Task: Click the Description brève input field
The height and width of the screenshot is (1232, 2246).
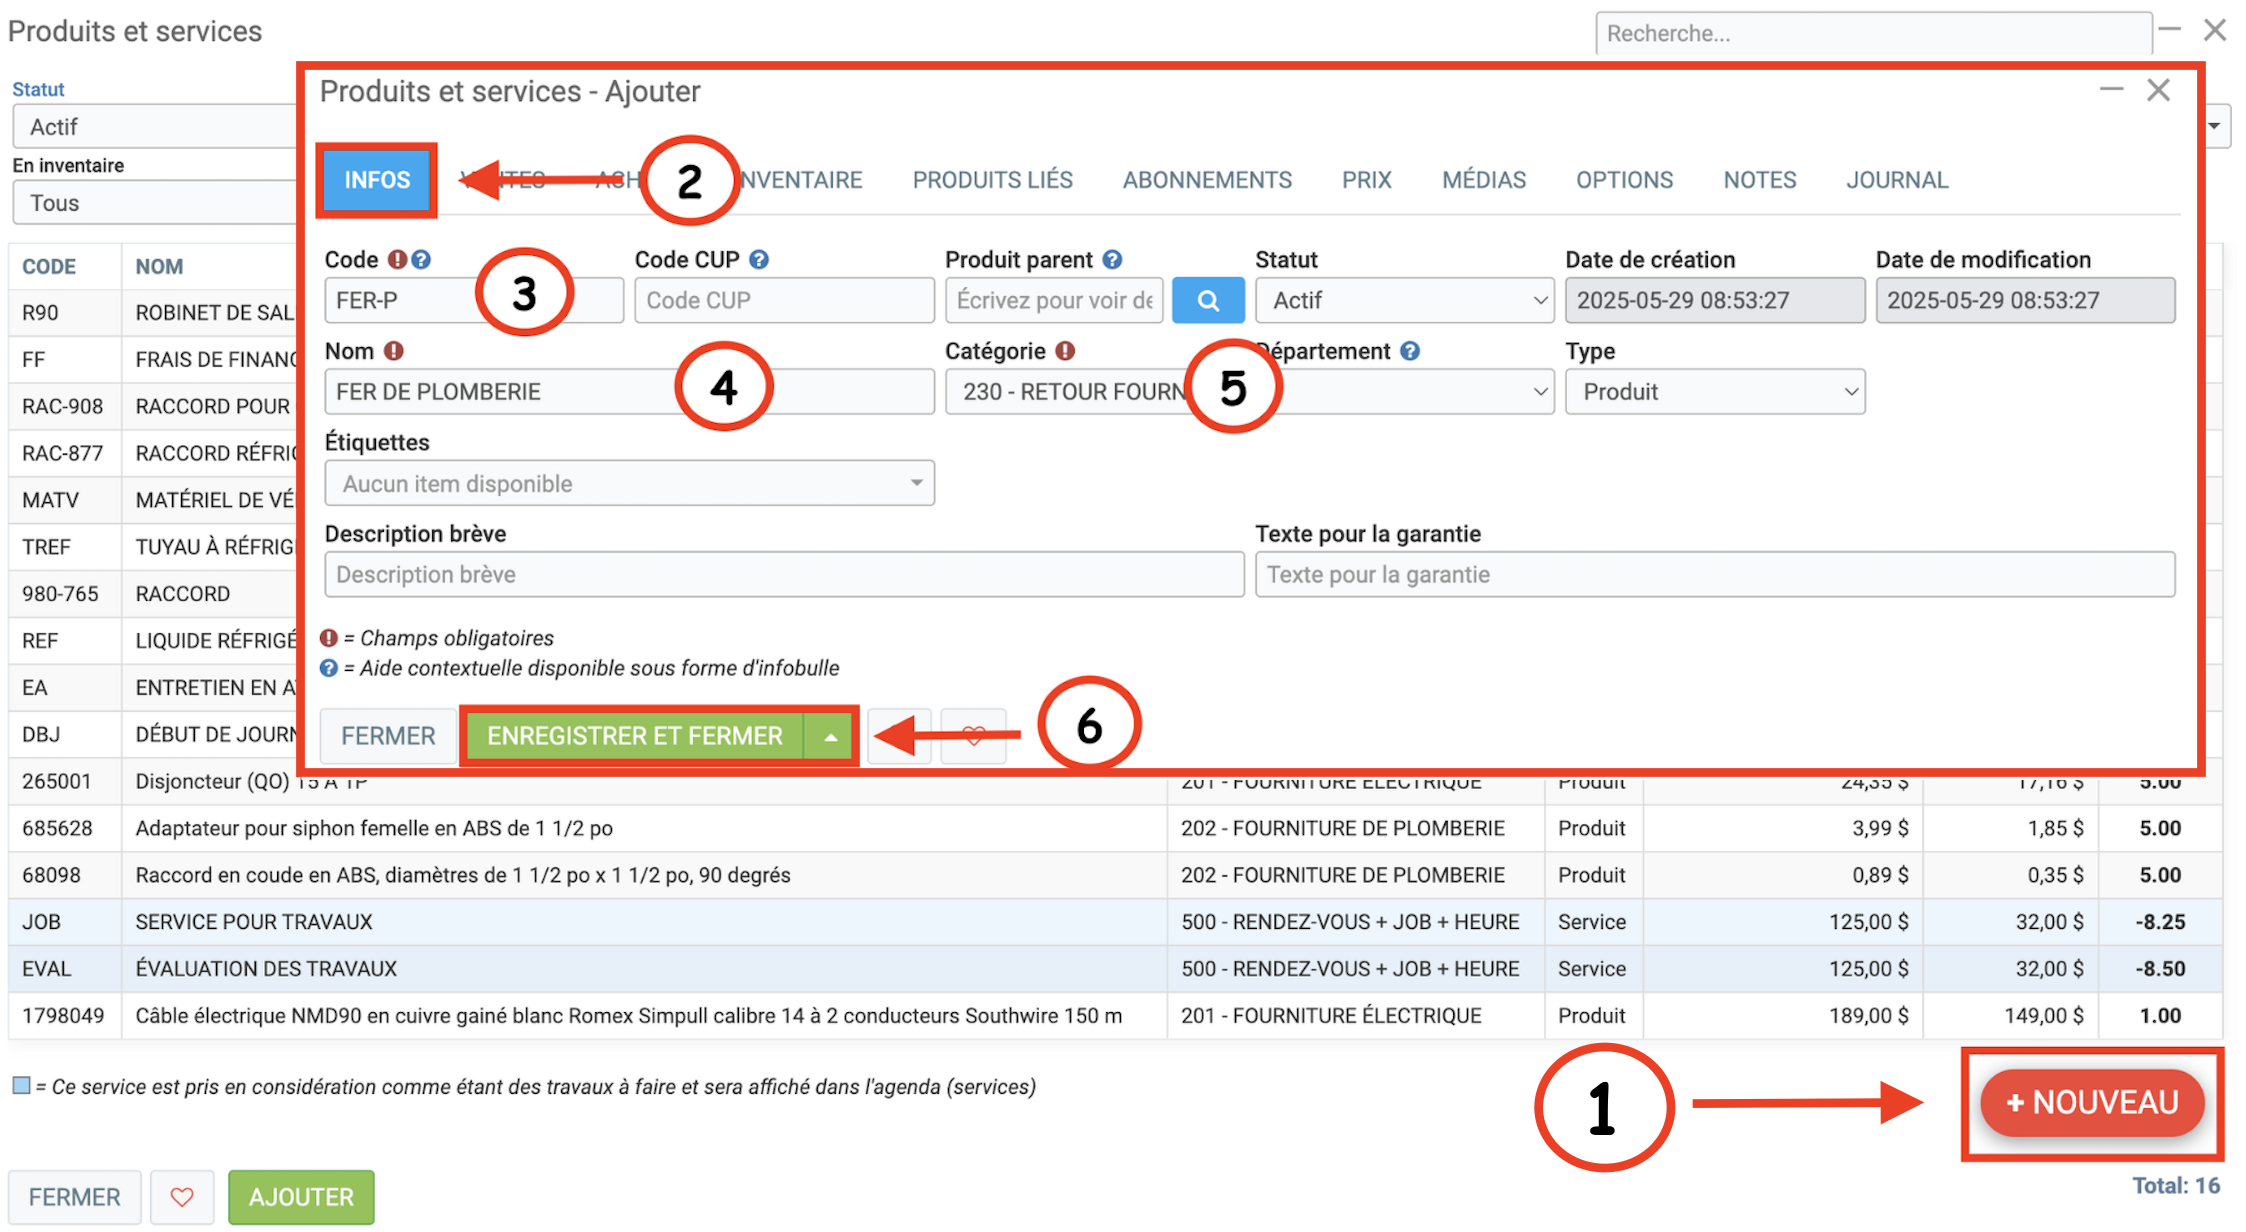Action: coord(783,575)
